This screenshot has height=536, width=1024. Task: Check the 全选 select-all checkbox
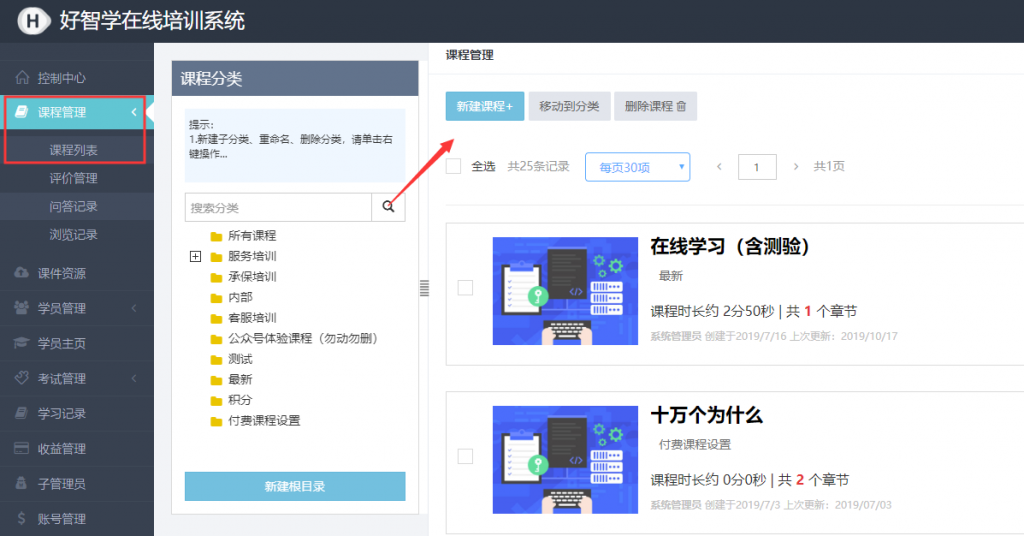coord(453,166)
